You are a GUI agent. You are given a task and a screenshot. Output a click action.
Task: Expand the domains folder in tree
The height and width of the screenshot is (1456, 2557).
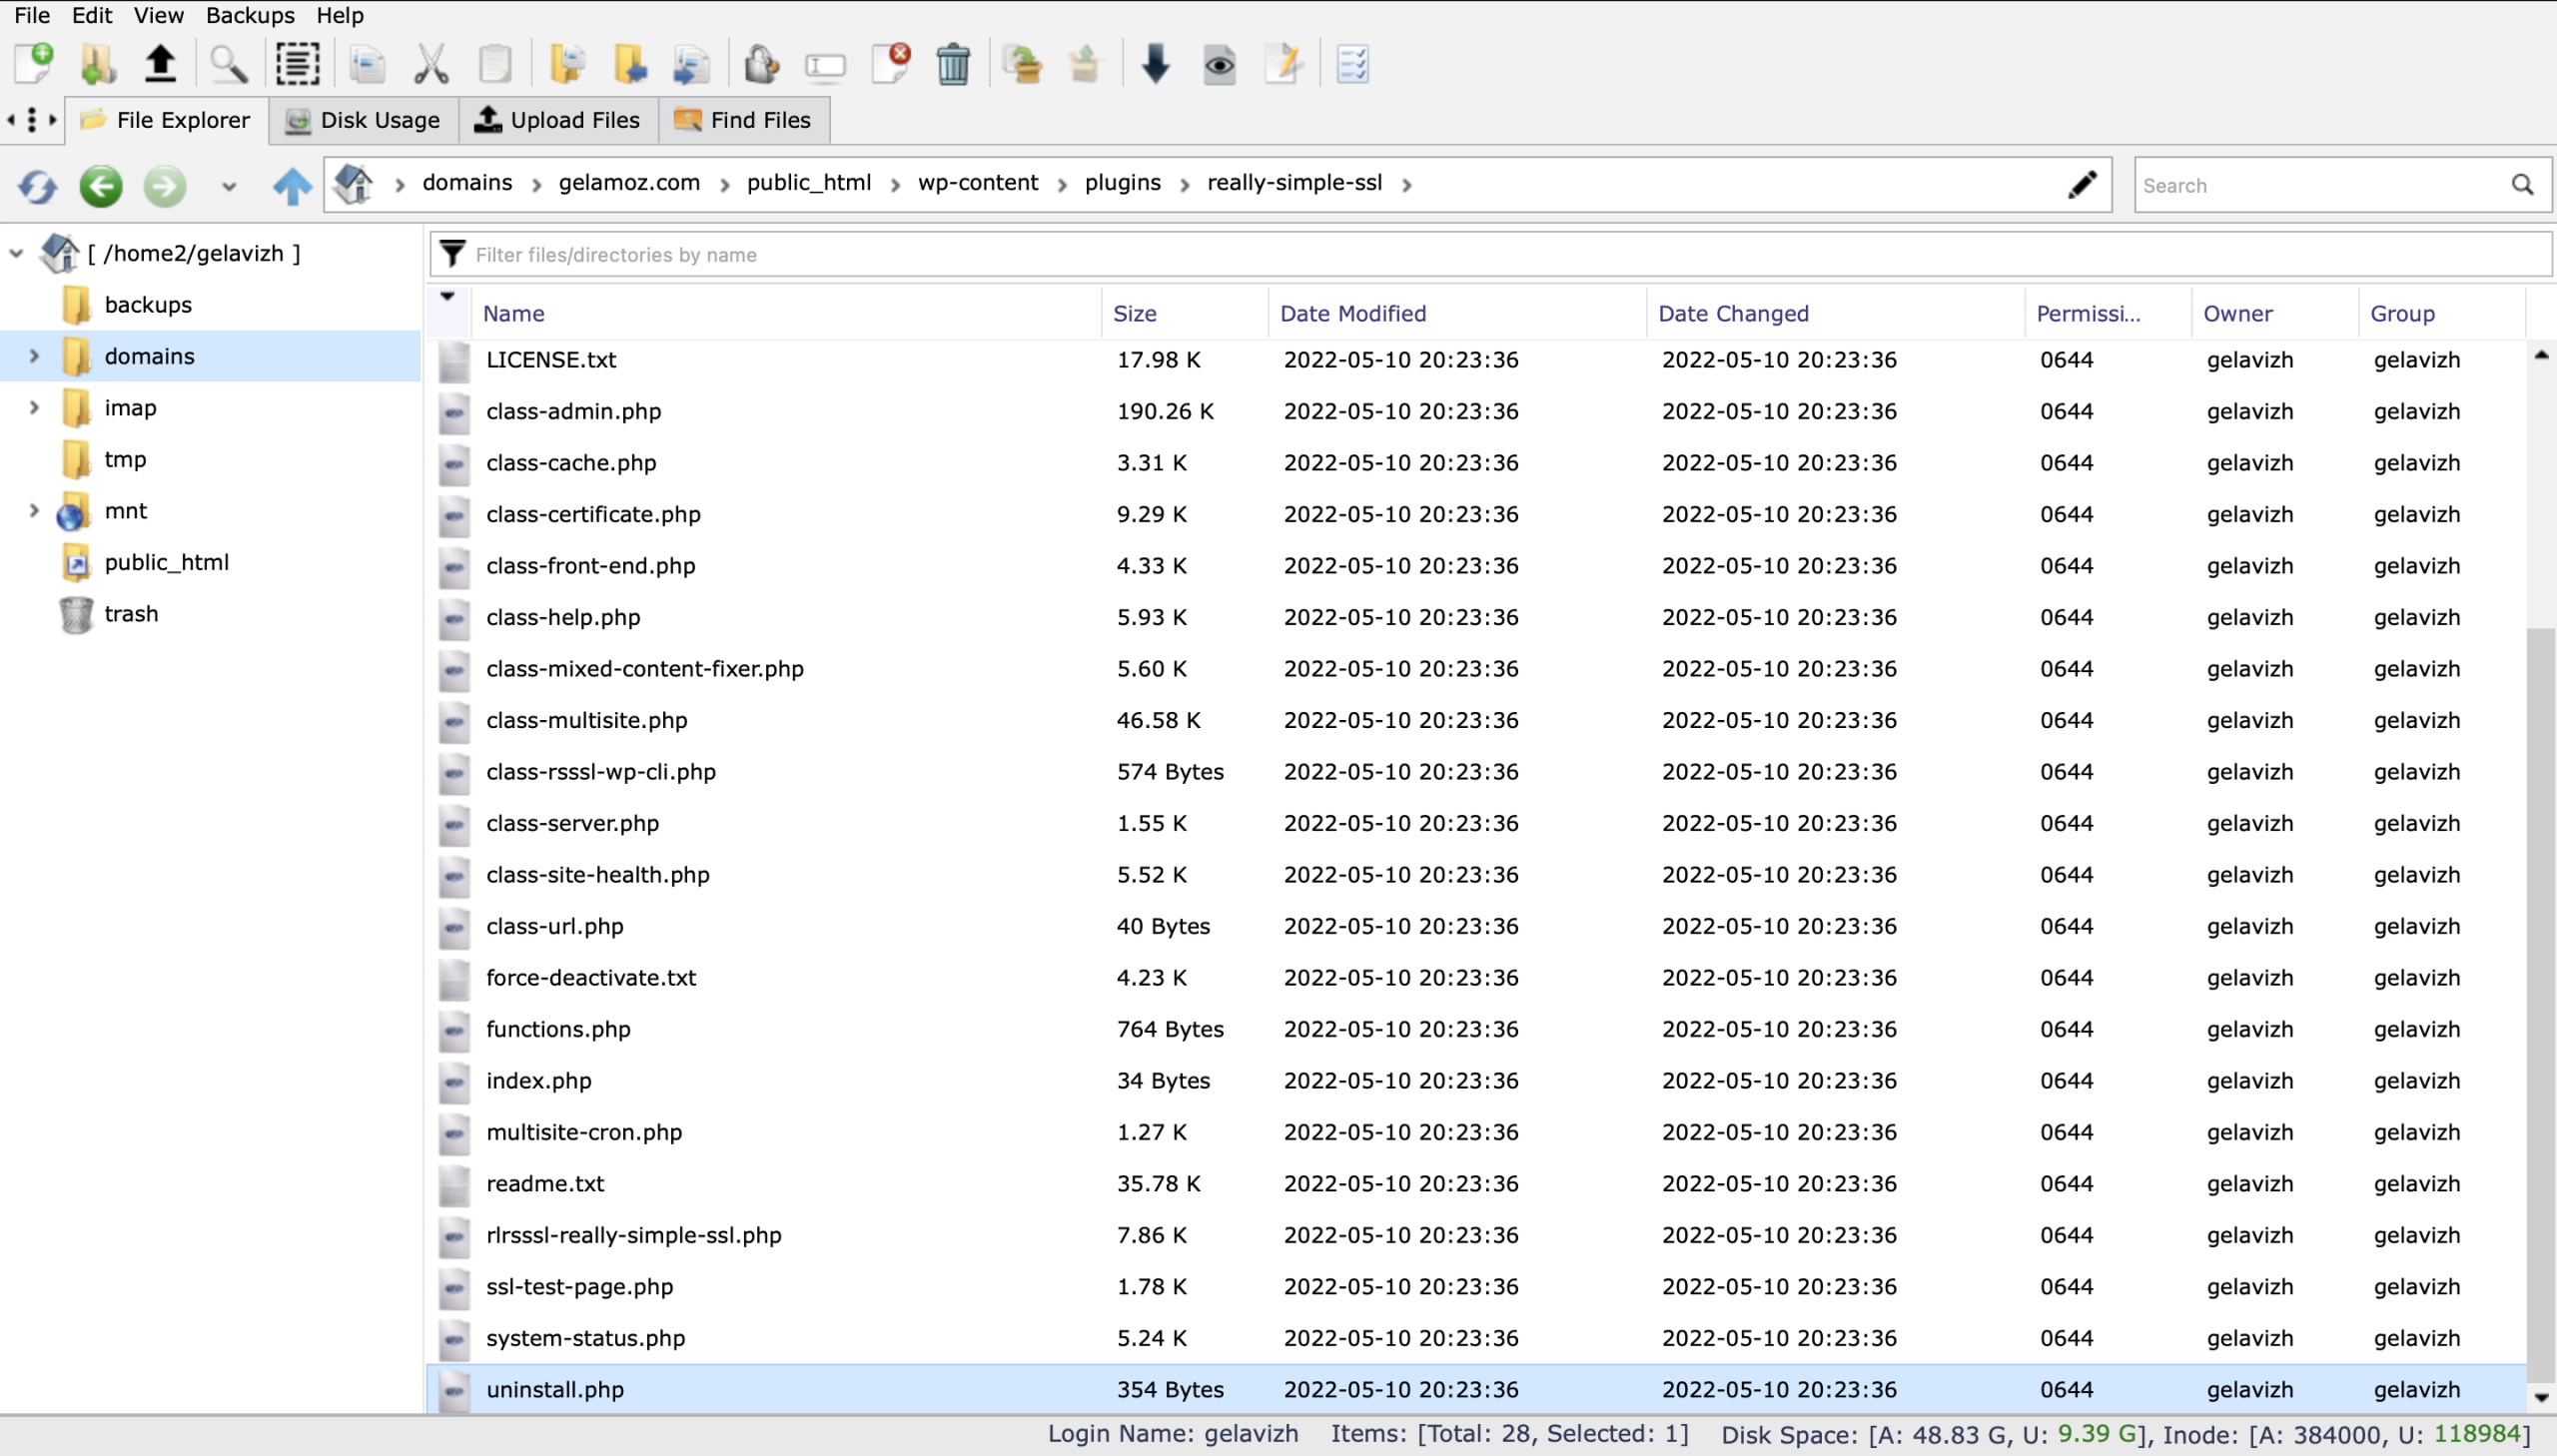point(34,356)
